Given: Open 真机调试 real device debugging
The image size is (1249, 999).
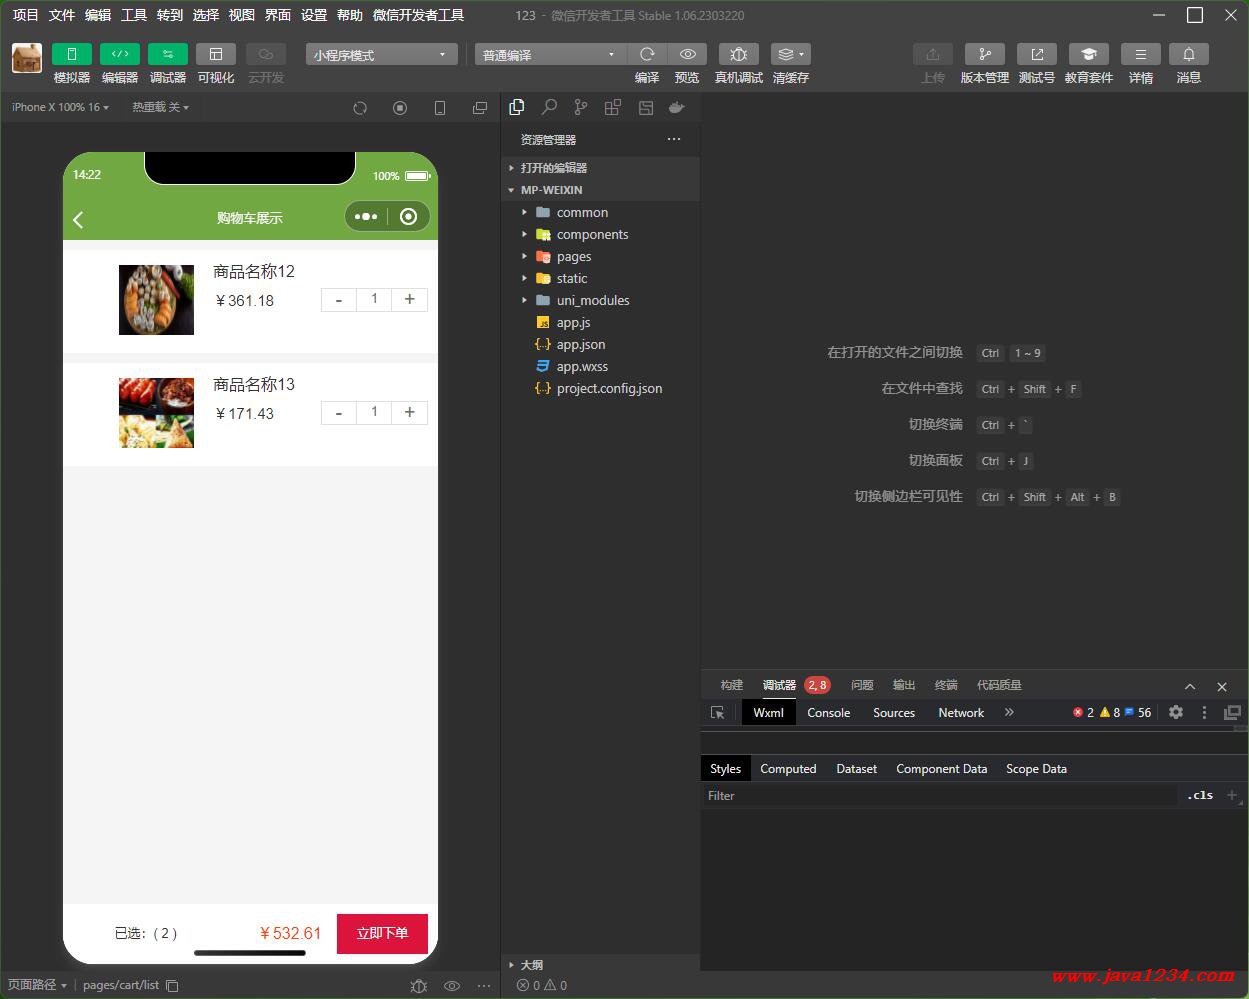Looking at the screenshot, I should click(739, 54).
